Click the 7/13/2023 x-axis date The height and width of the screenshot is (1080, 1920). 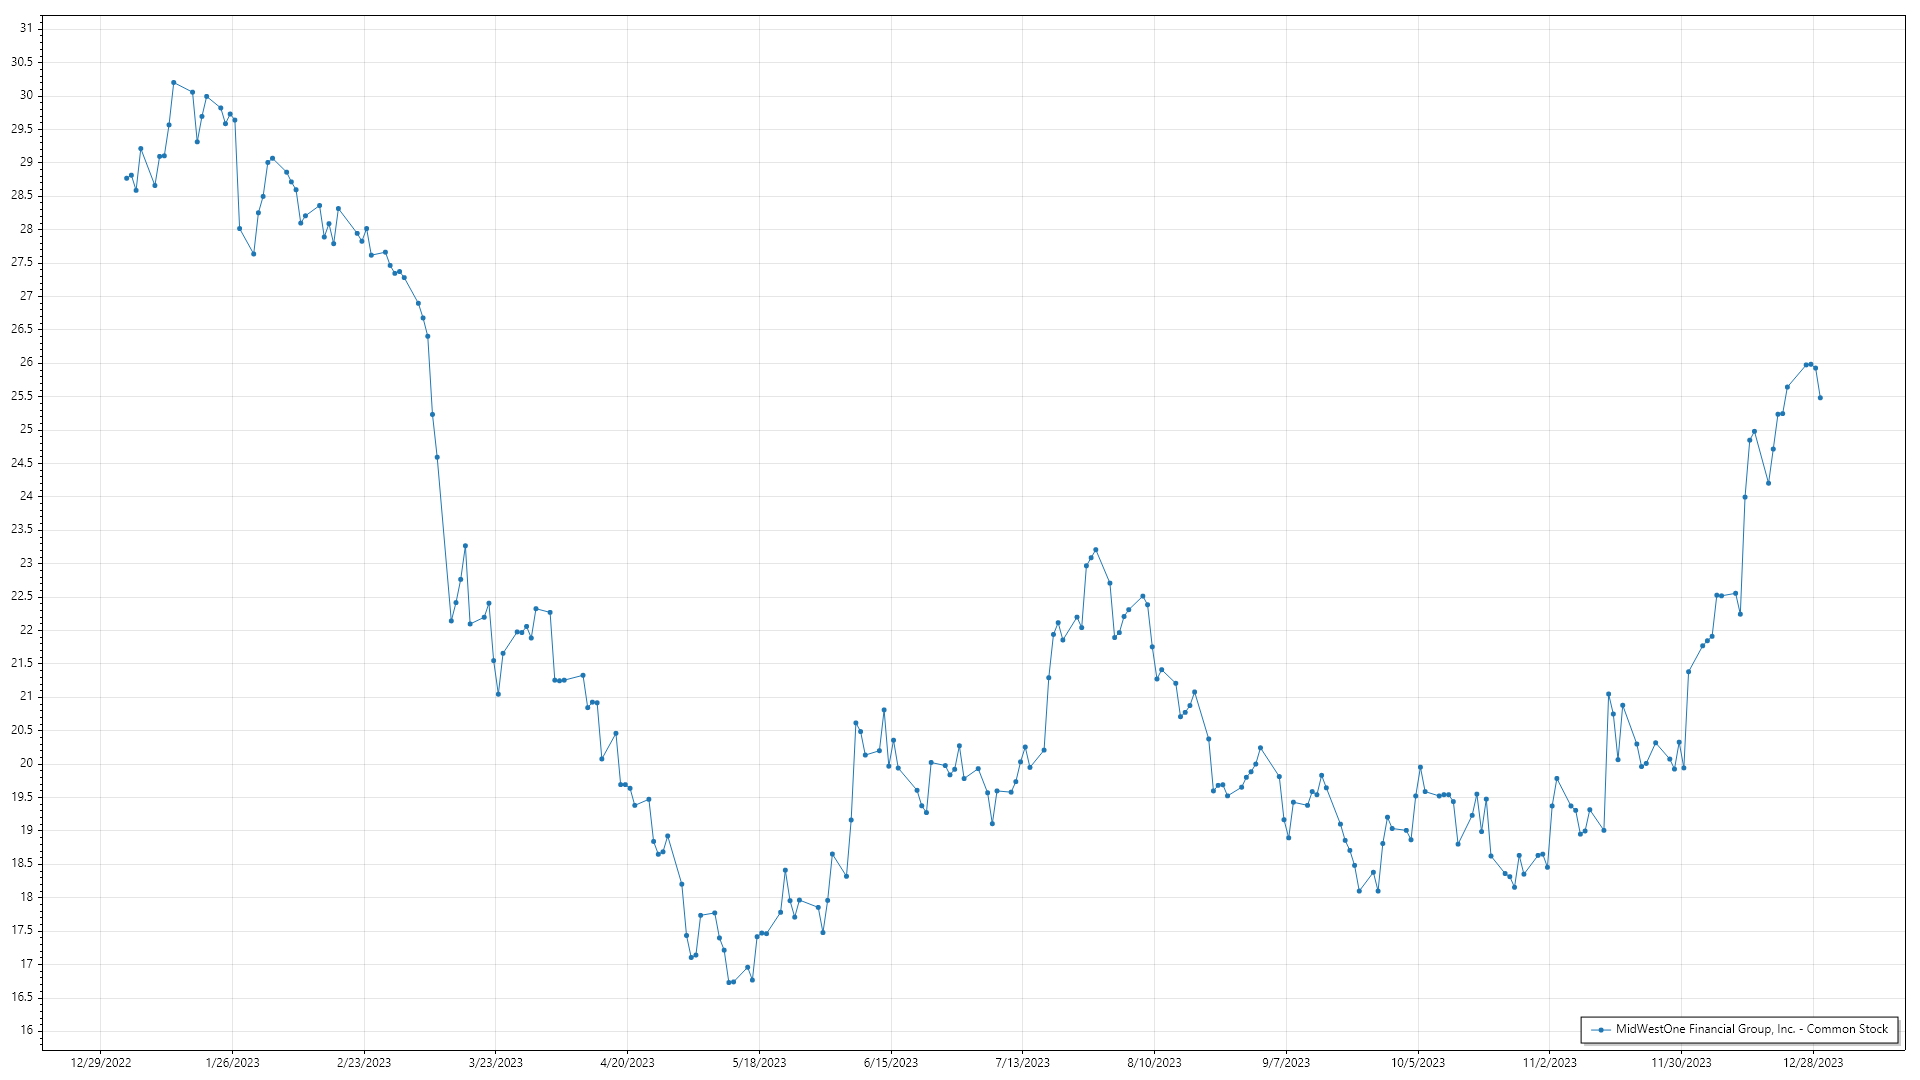1022,1063
